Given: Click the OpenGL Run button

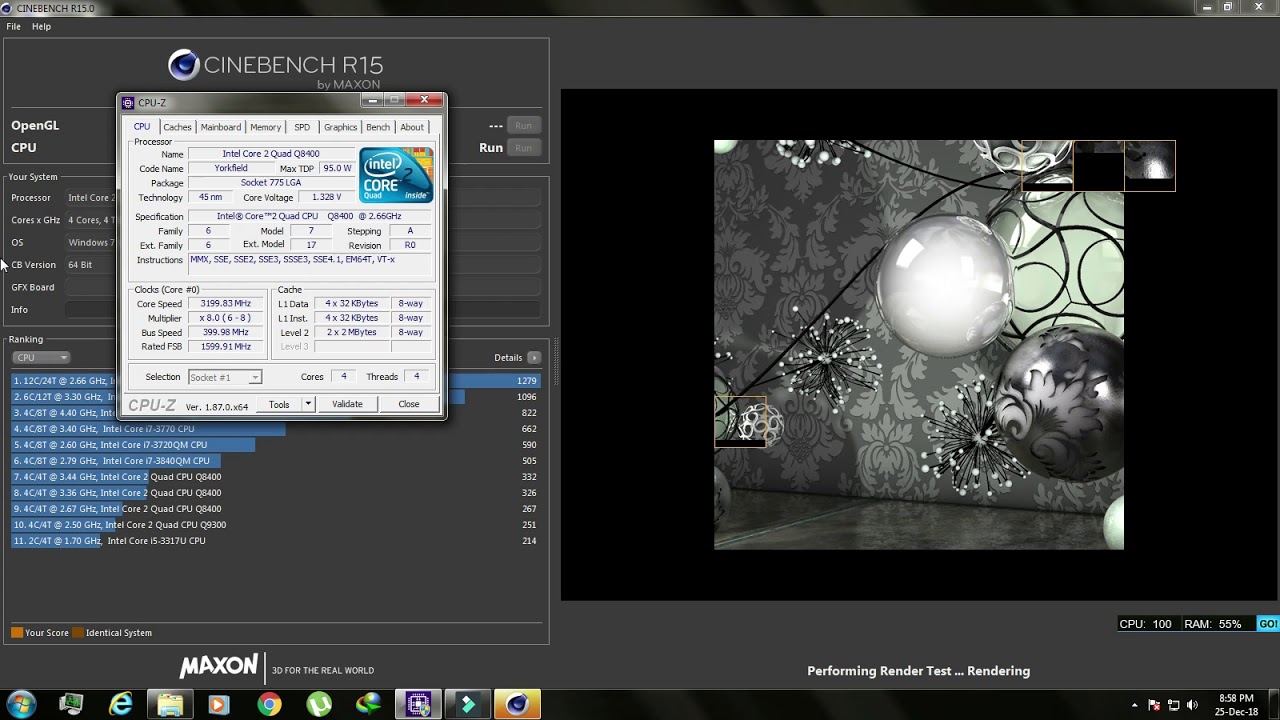Looking at the screenshot, I should (523, 126).
